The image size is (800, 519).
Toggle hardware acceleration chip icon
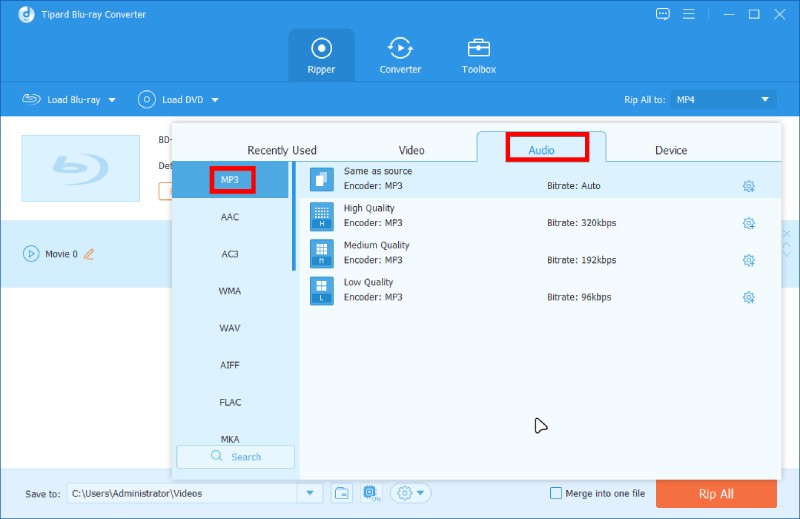coord(371,493)
